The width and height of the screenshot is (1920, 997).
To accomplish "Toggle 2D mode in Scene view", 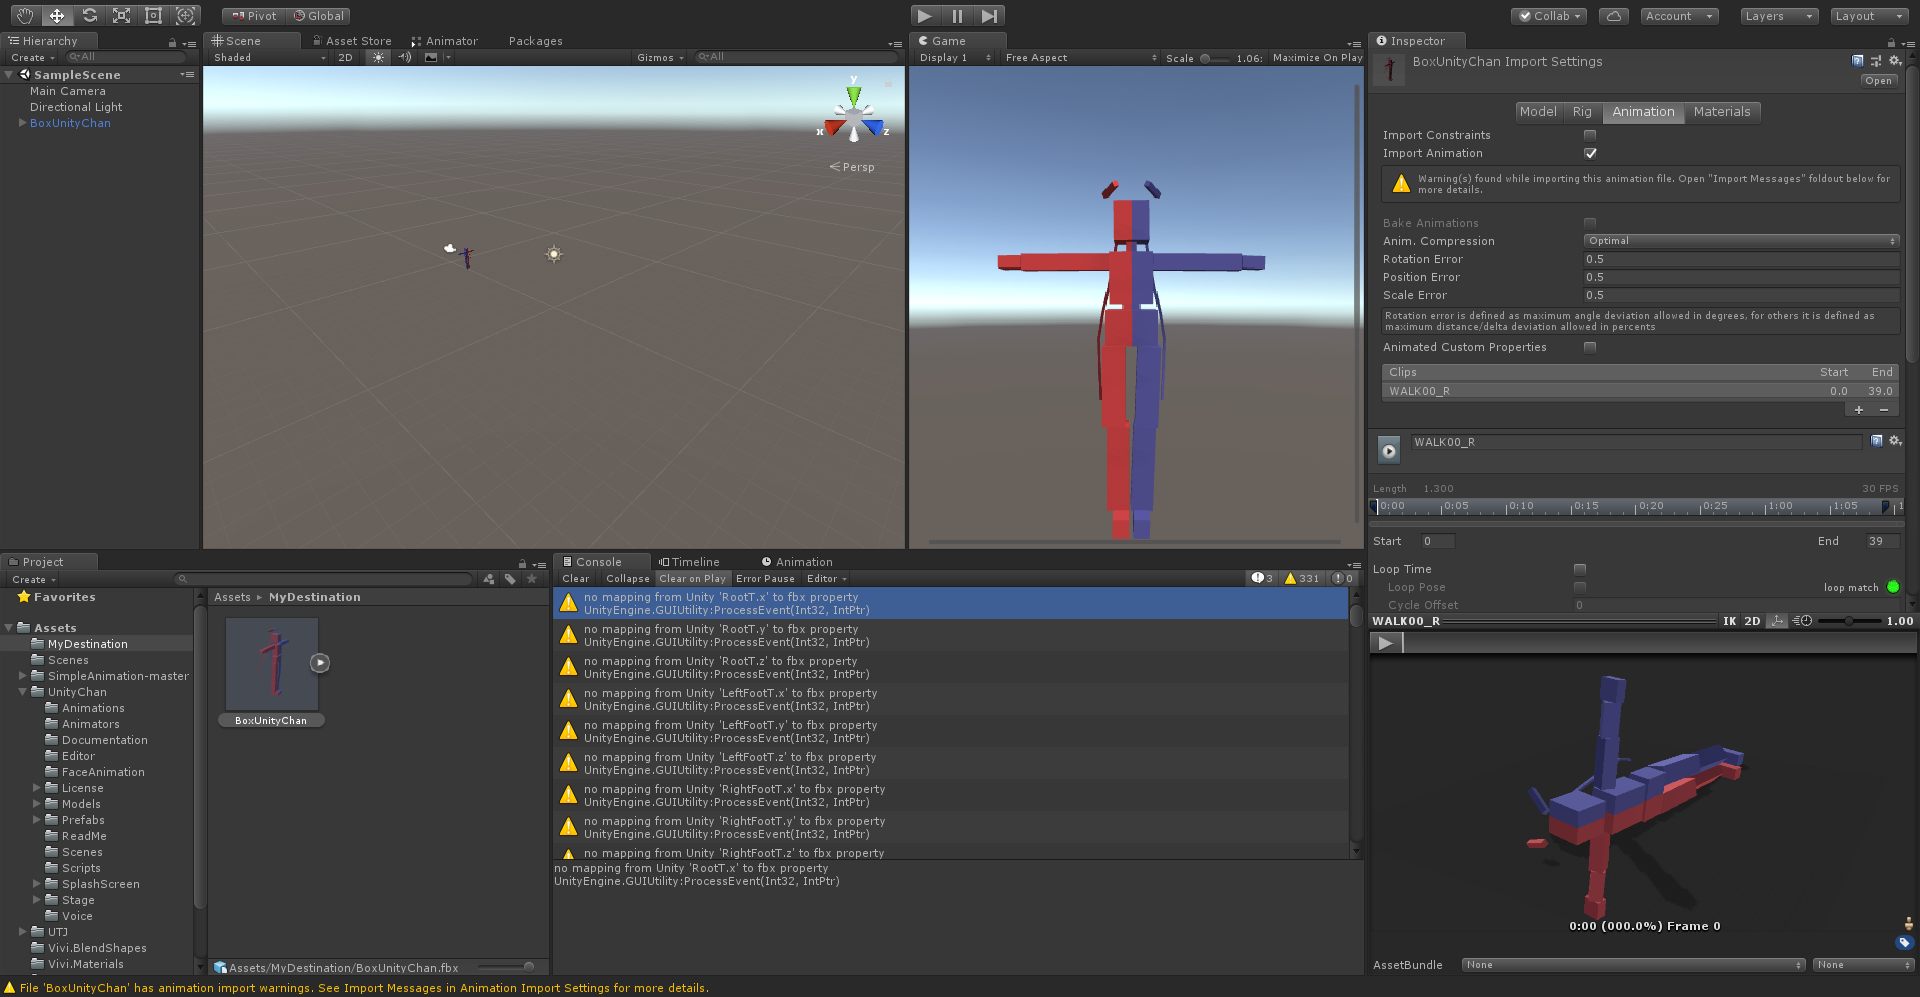I will 345,57.
